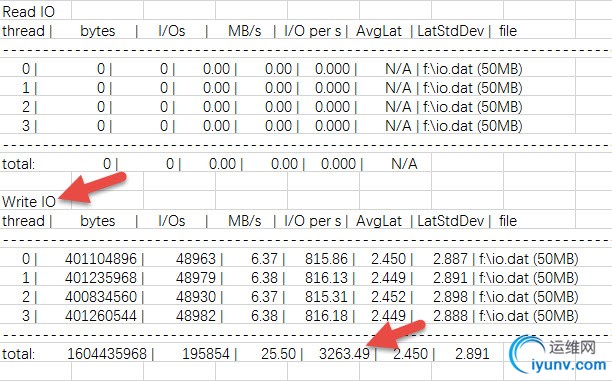Select 2.891 in the Write IO total row
Screen dimensions: 612x381
pos(472,354)
